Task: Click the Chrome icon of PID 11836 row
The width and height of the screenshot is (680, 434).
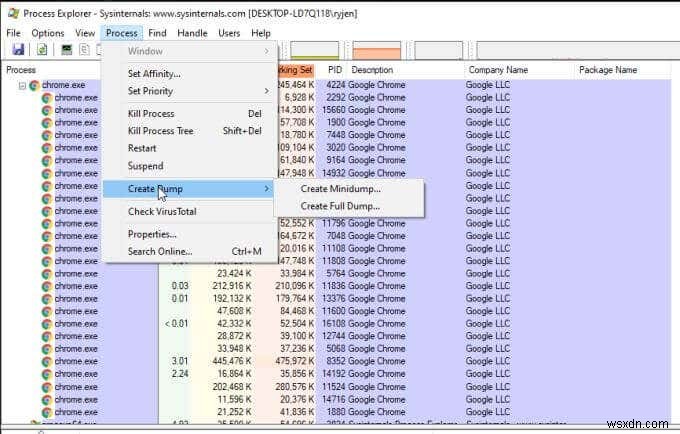Action: pos(47,287)
